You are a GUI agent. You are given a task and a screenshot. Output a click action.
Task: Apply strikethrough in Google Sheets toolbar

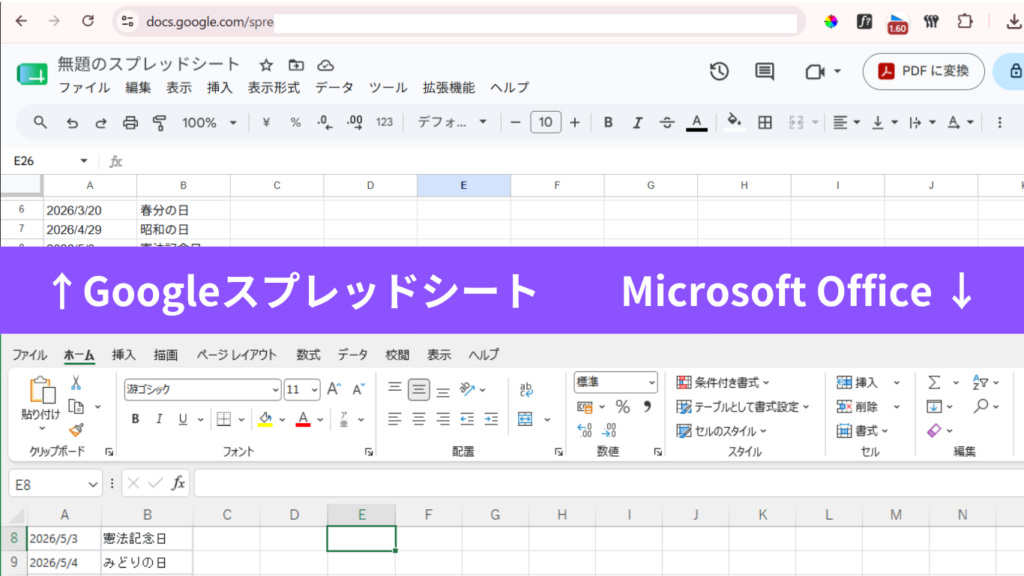click(667, 123)
